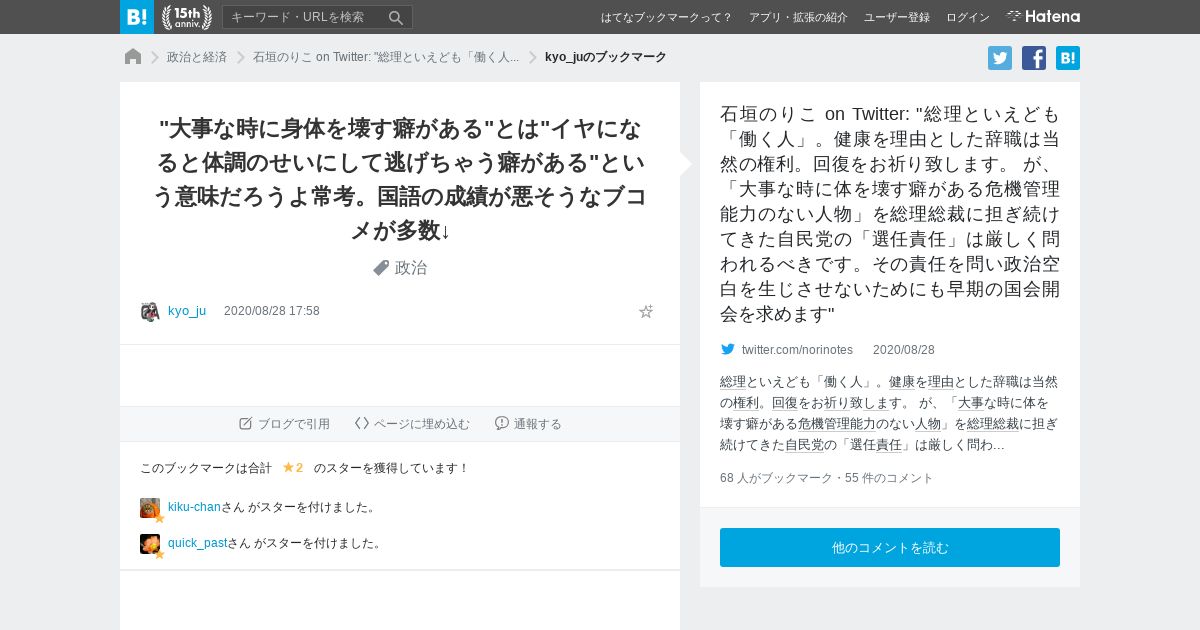Share on Facebook icon

1034,58
